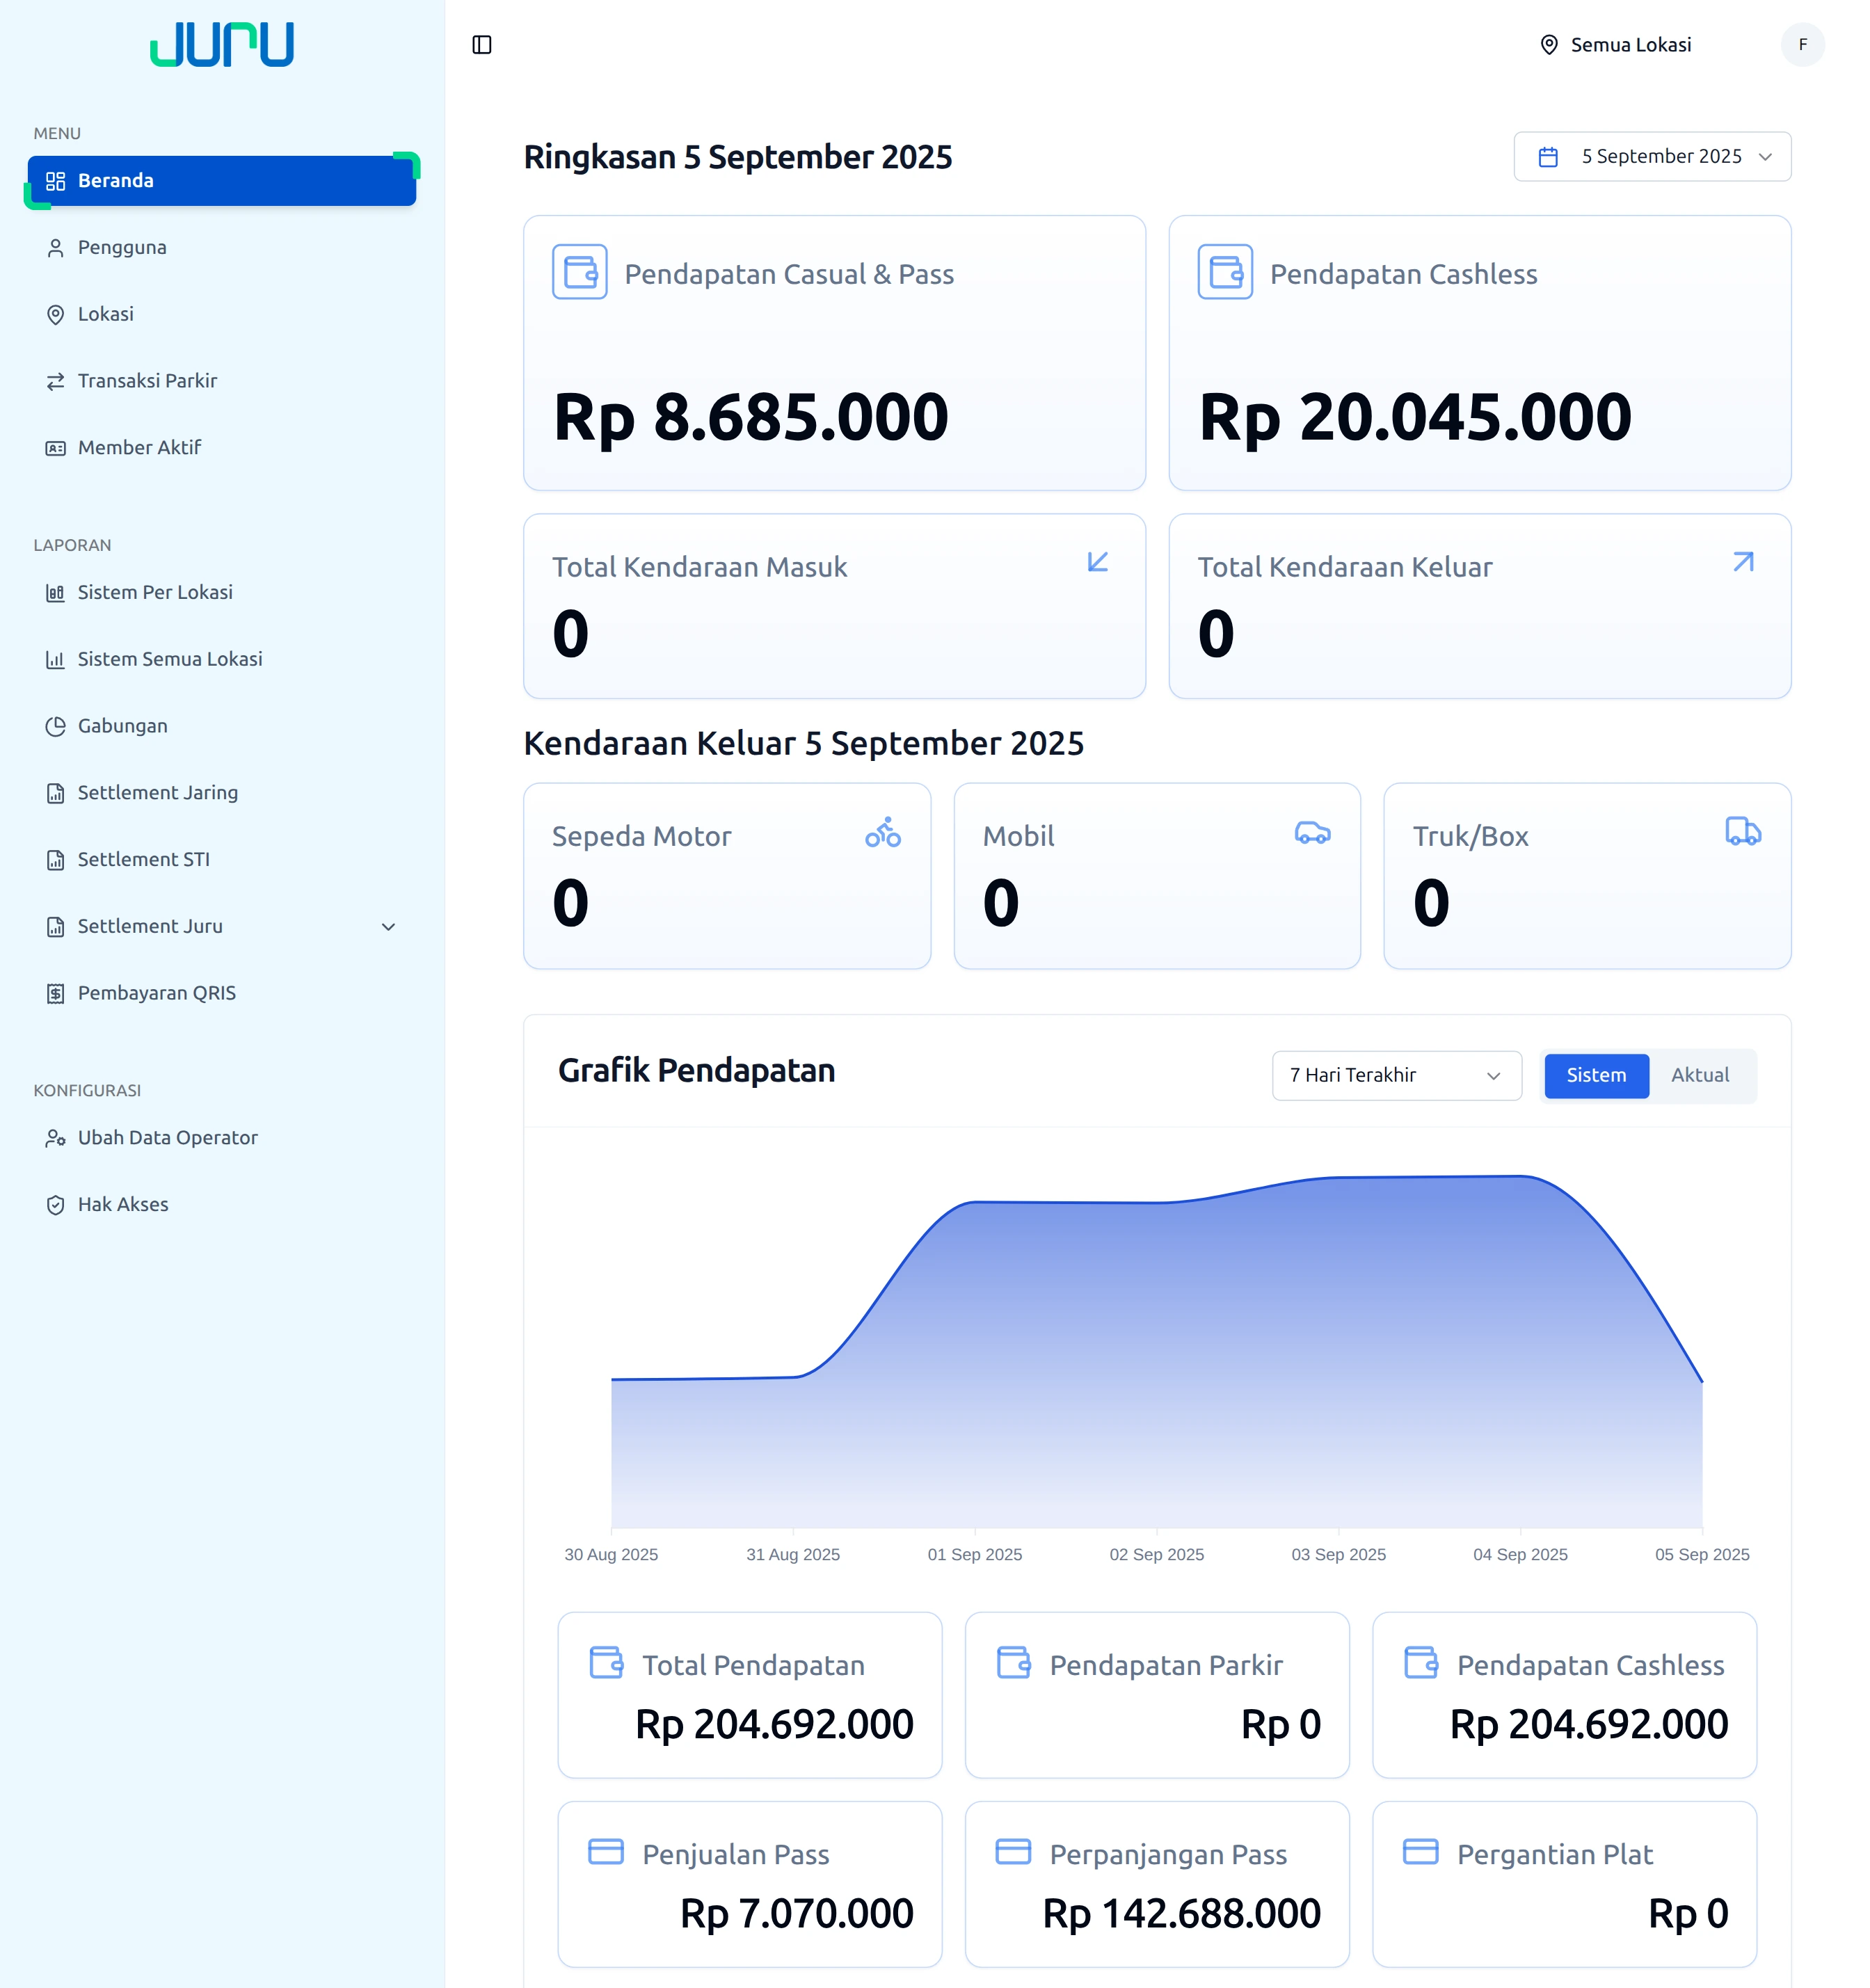
Task: Click the Ubah Data Operator user-cog icon
Action: point(56,1138)
